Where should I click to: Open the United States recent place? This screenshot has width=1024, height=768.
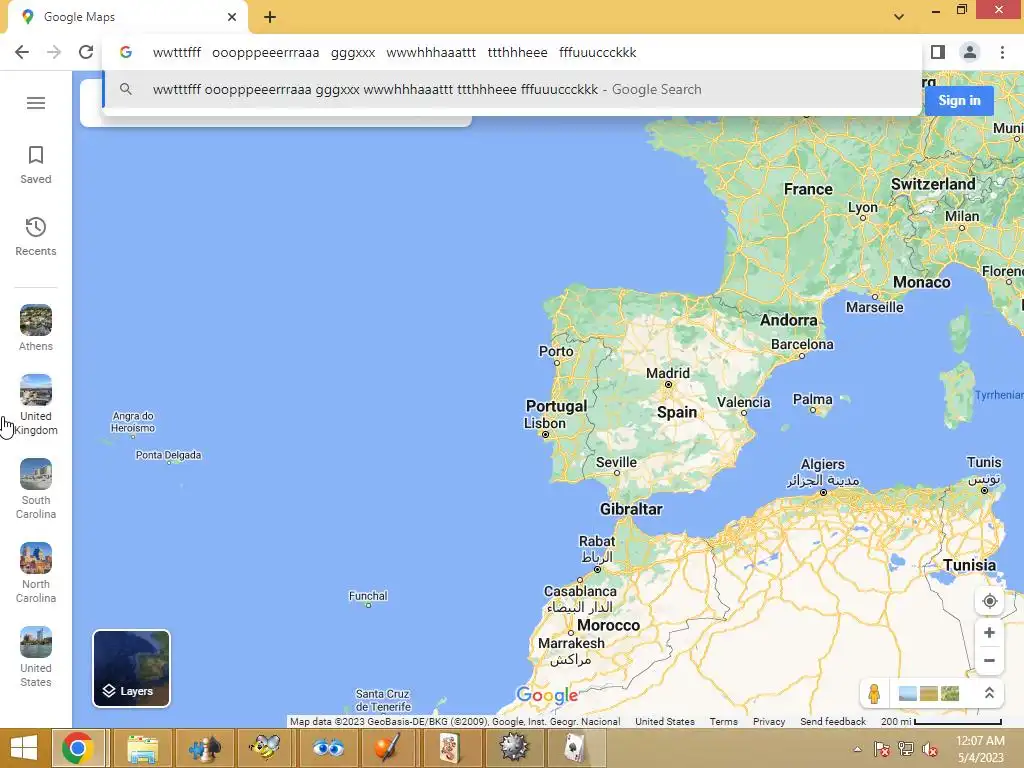pyautogui.click(x=36, y=657)
